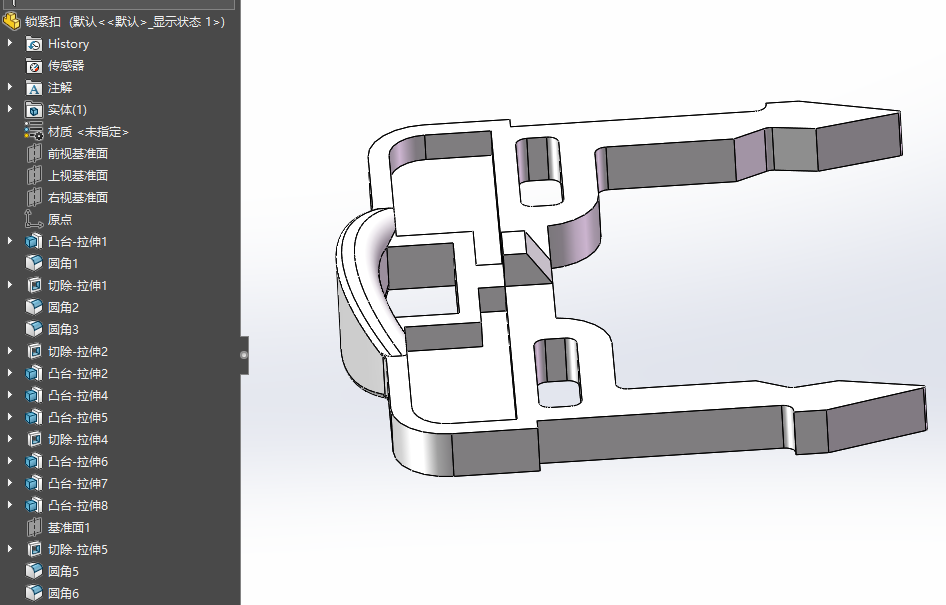Click the 凸台-拉伸6 extrude icon
The width and height of the screenshot is (946, 605).
pos(34,461)
